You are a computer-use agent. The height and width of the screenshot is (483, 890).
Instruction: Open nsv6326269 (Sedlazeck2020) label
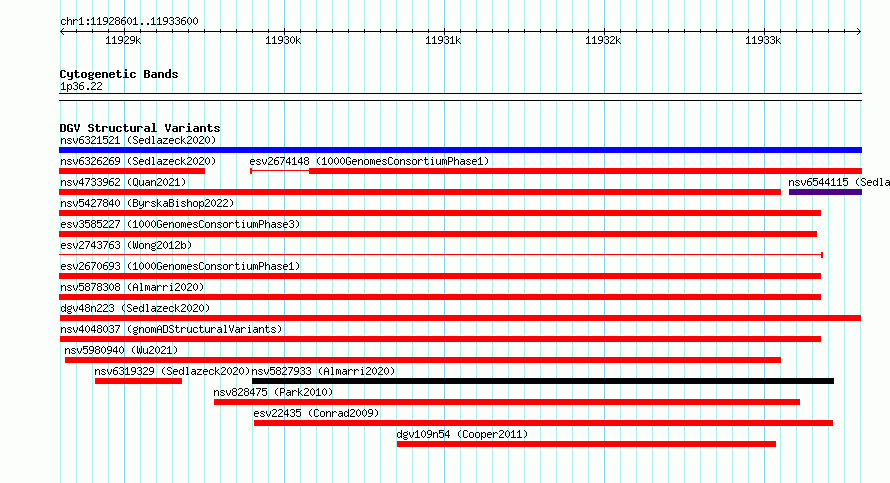(138, 161)
